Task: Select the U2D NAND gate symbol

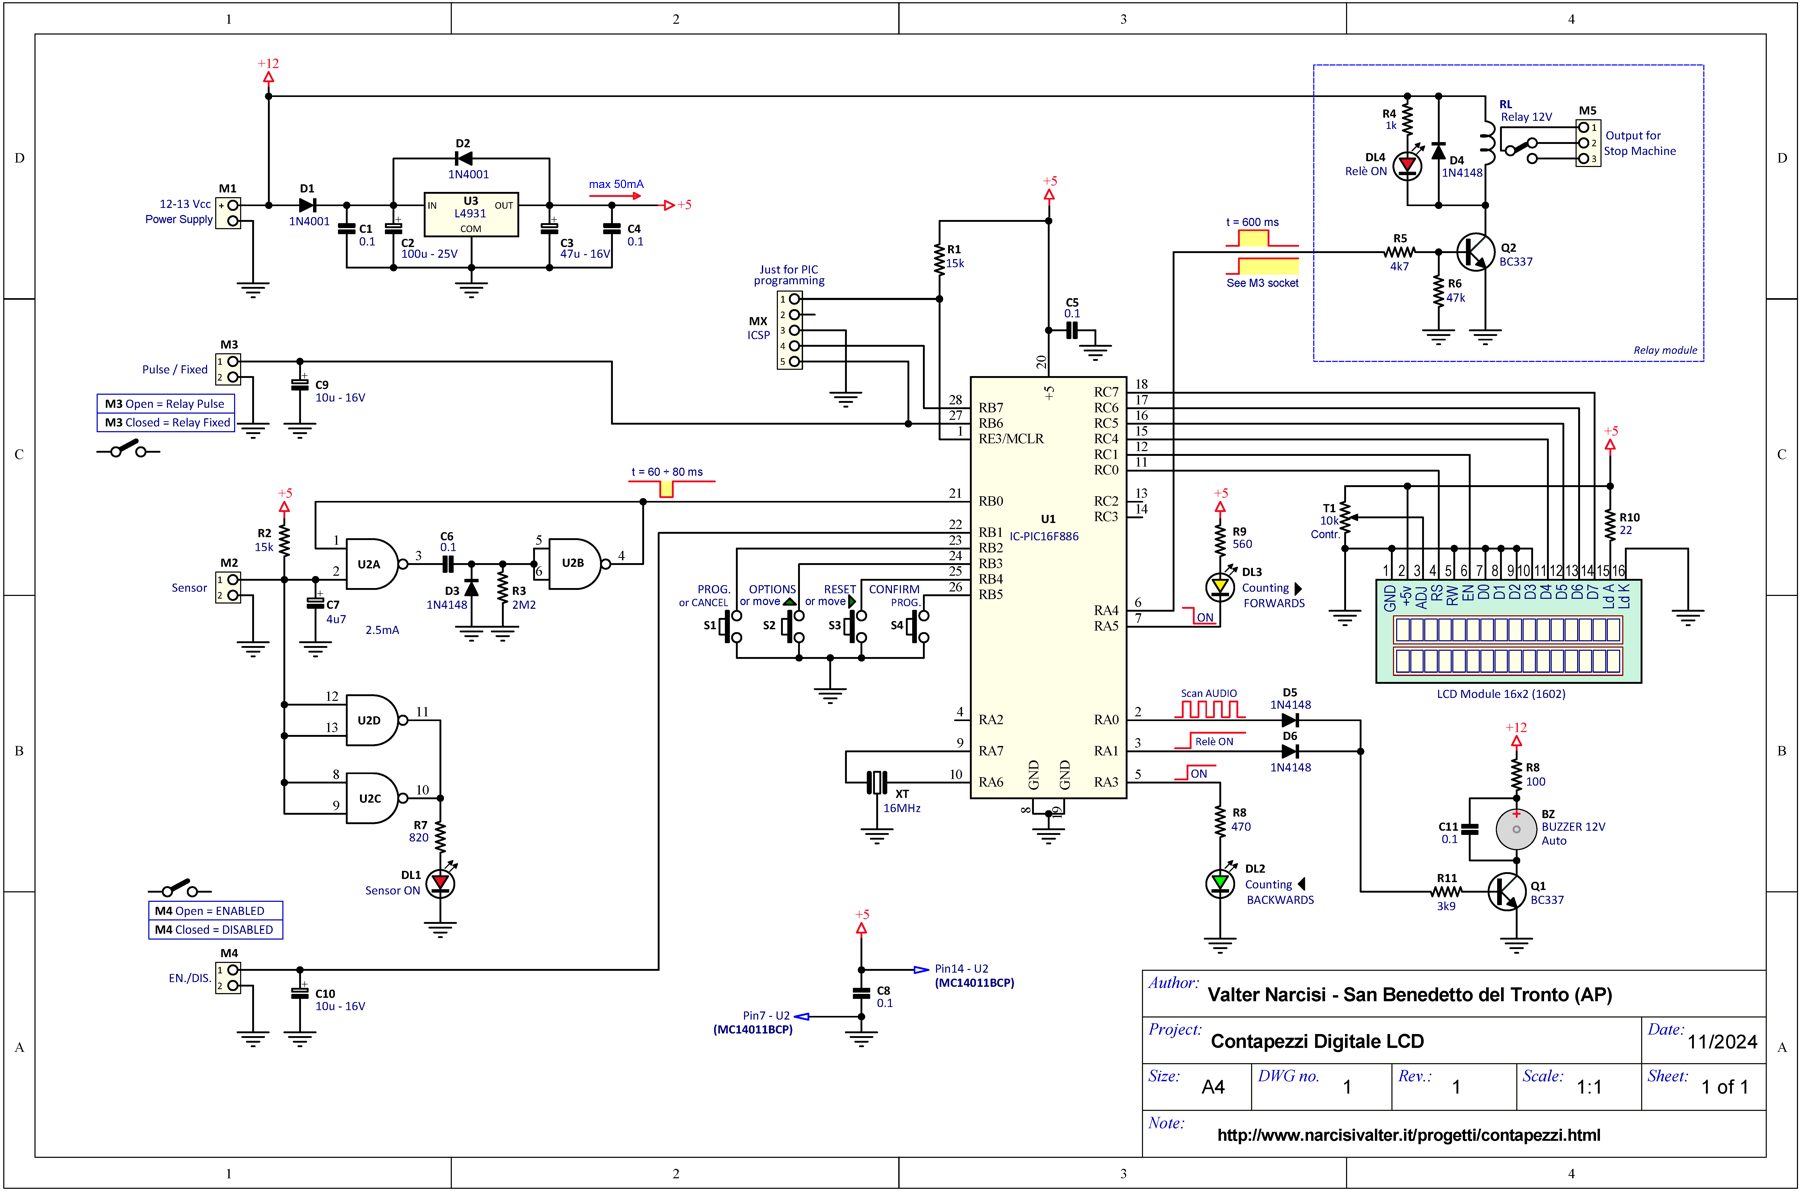Action: click(x=375, y=720)
